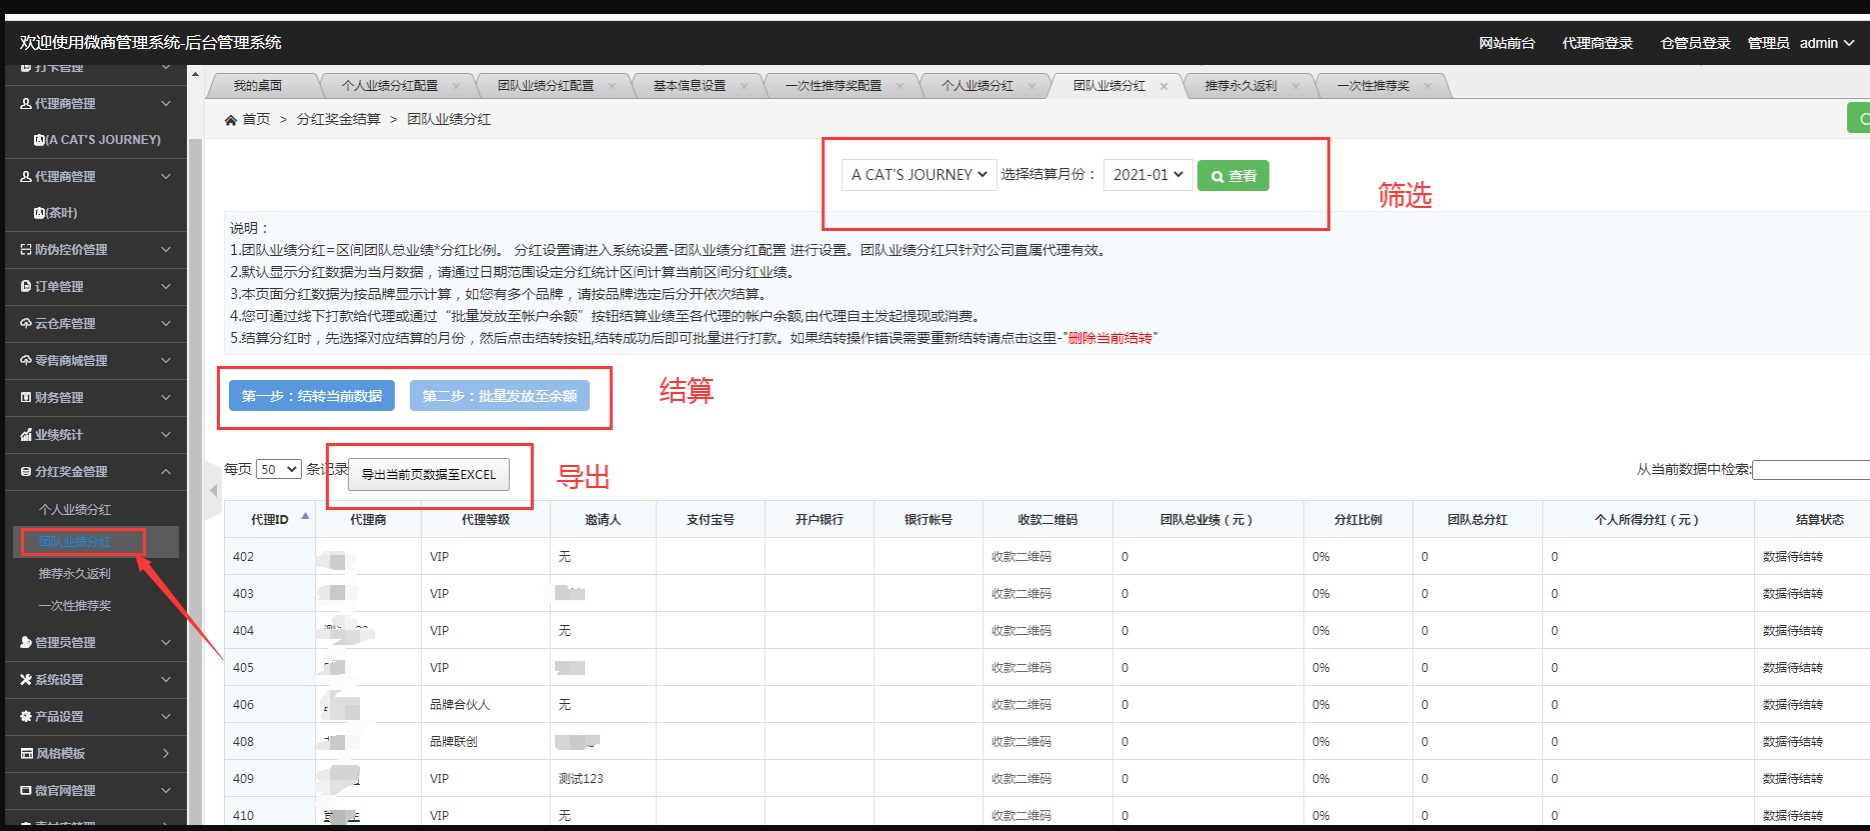Click 数据待结转 status in row 404
The width and height of the screenshot is (1870, 831).
point(1793,631)
